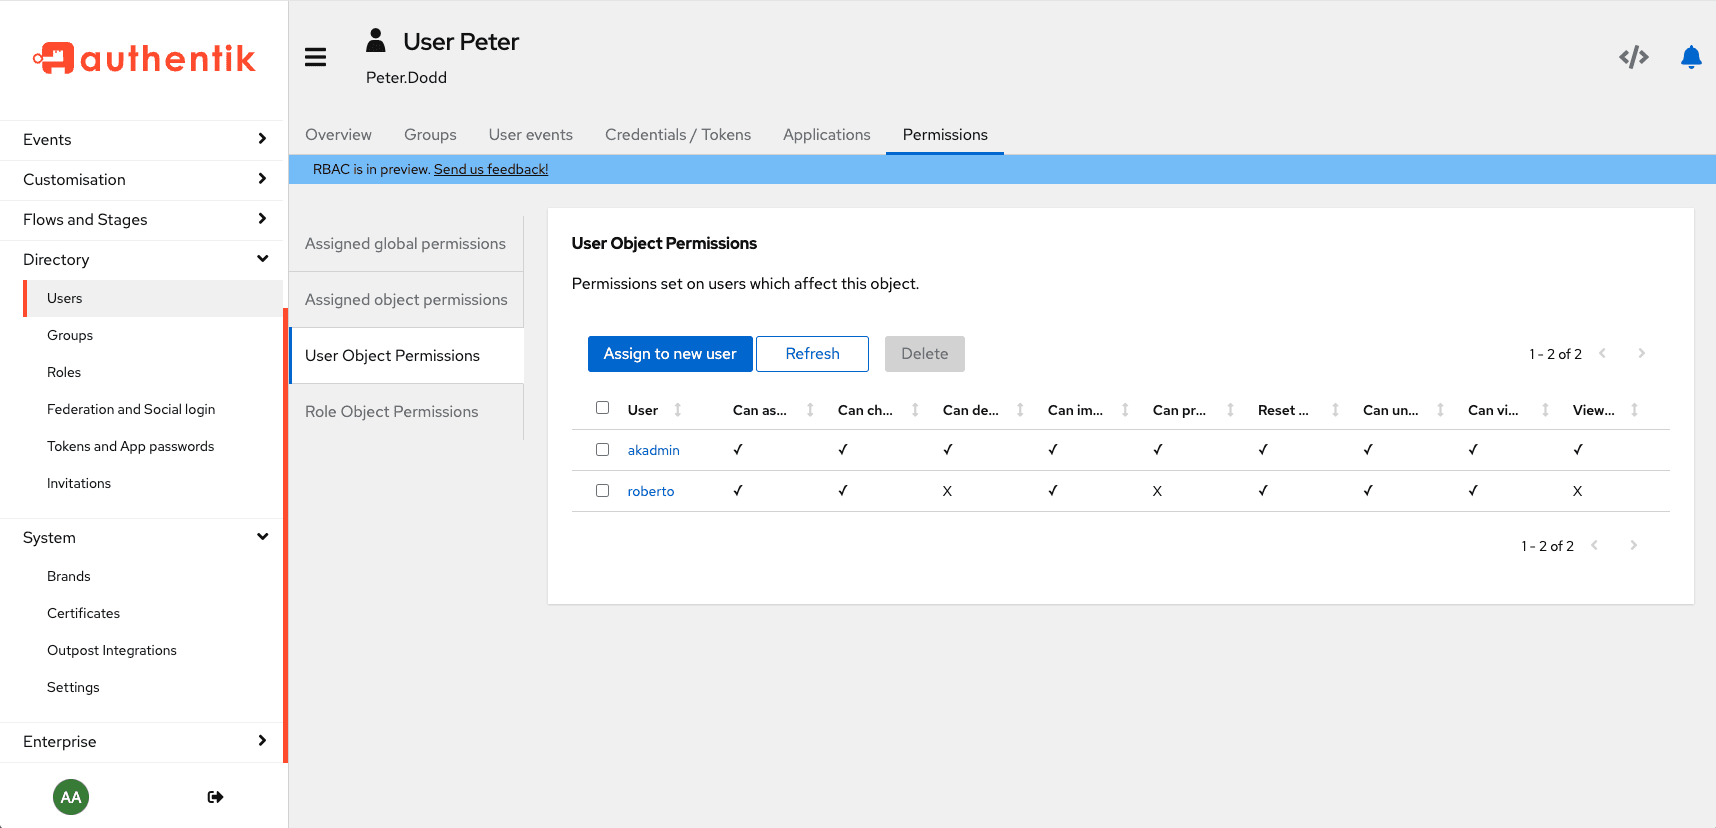1716x828 pixels.
Task: Click the authentik logo
Action: (144, 59)
